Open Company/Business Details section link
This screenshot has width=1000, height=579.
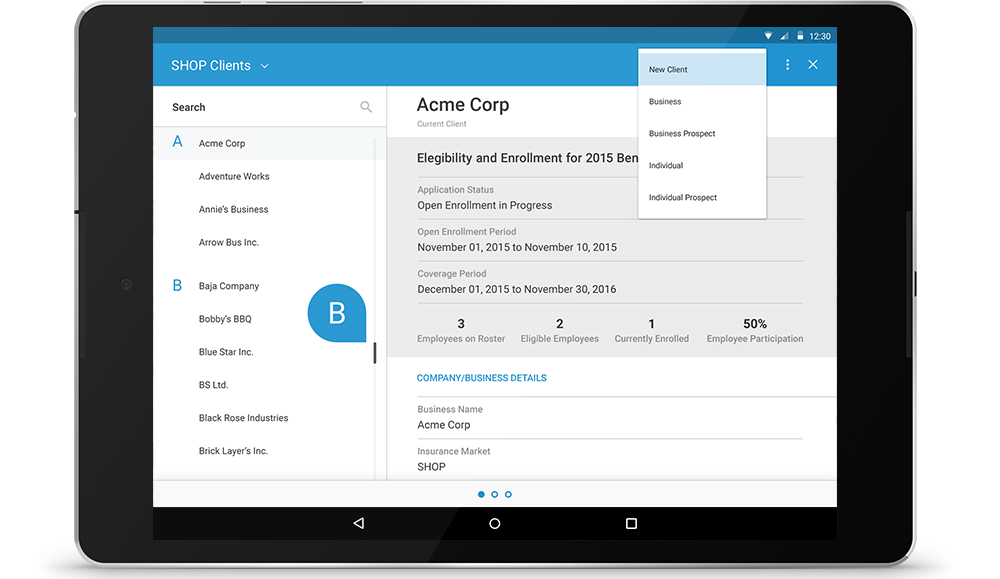click(x=482, y=378)
